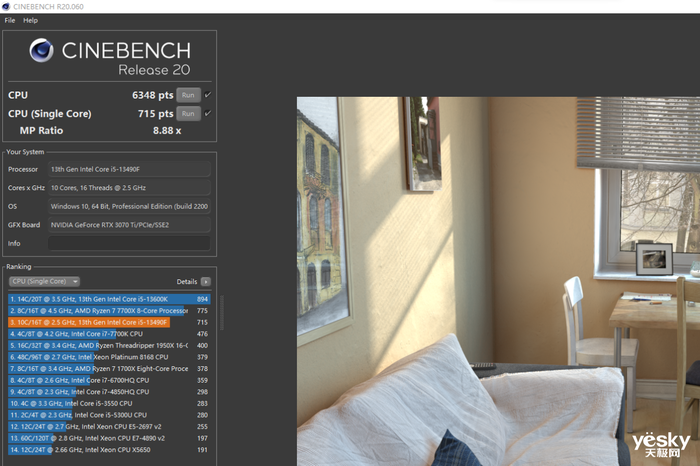Select ranking row Core i7-4850HQ
Image resolution: width=700 pixels, height=466 pixels.
[x=109, y=392]
